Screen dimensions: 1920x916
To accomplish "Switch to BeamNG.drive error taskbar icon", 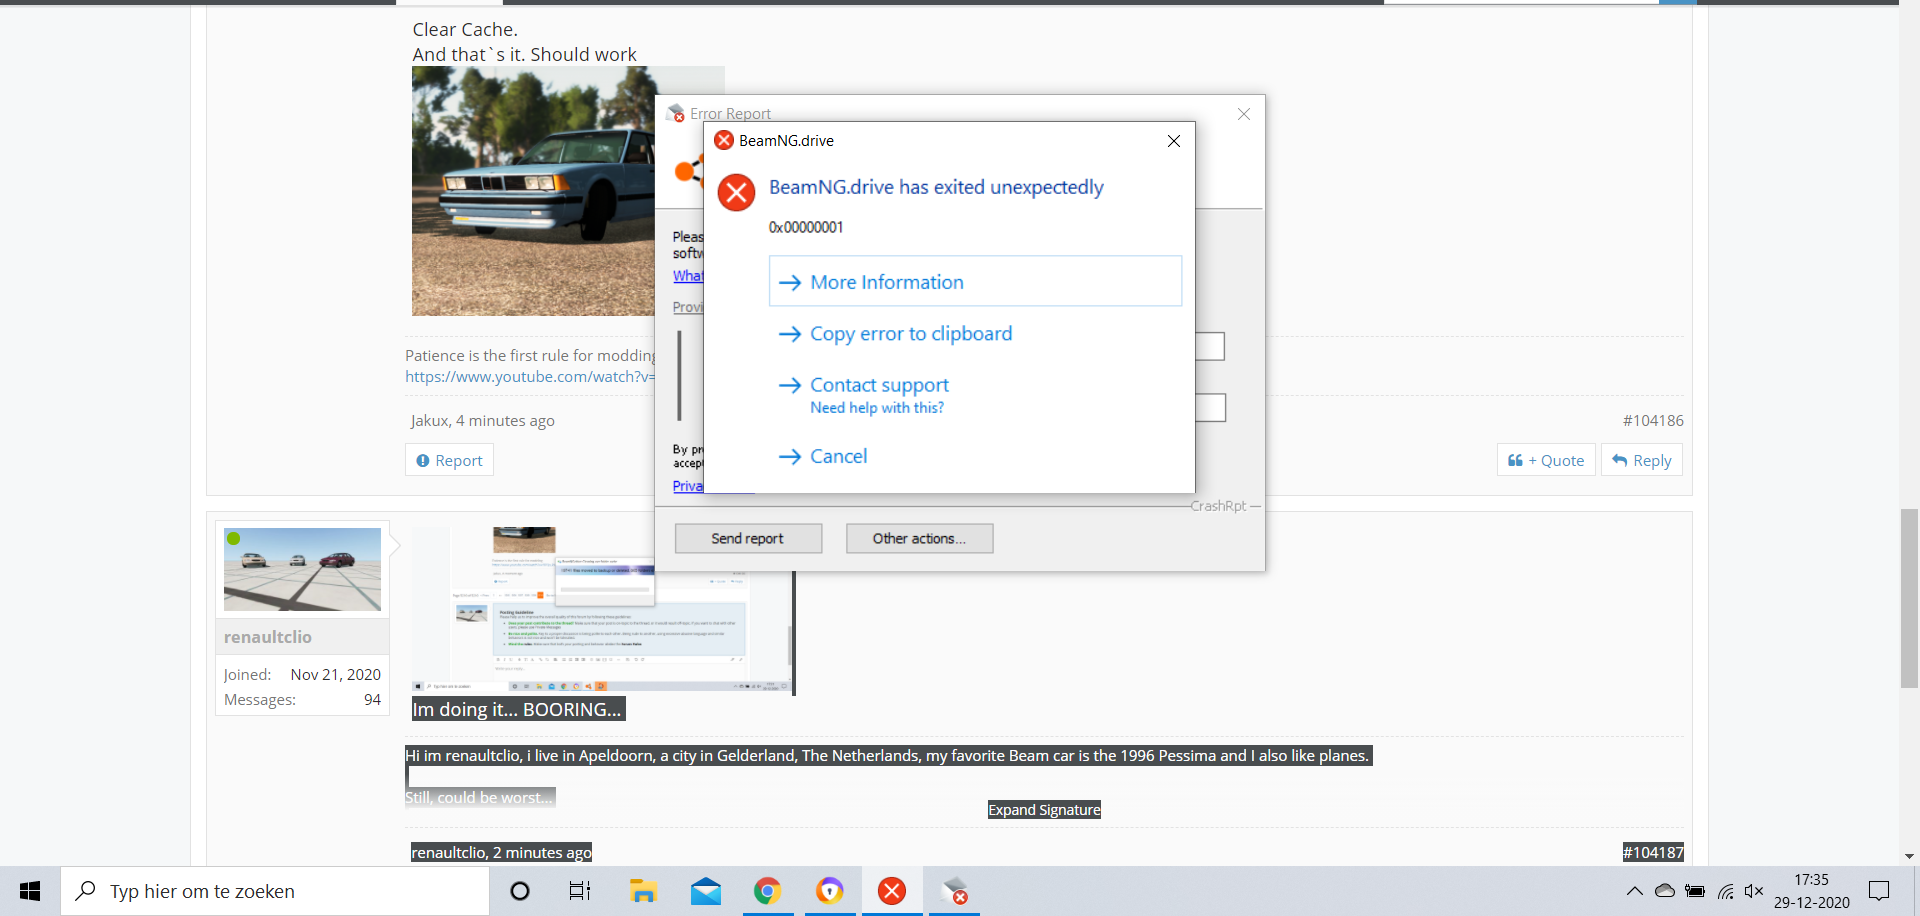I will click(892, 891).
